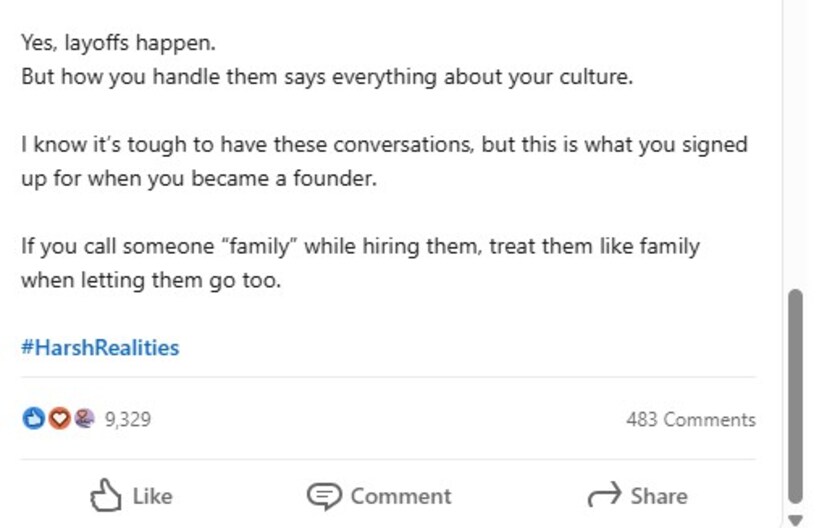Click the paragraph starting "I know it's tough"

383,163
